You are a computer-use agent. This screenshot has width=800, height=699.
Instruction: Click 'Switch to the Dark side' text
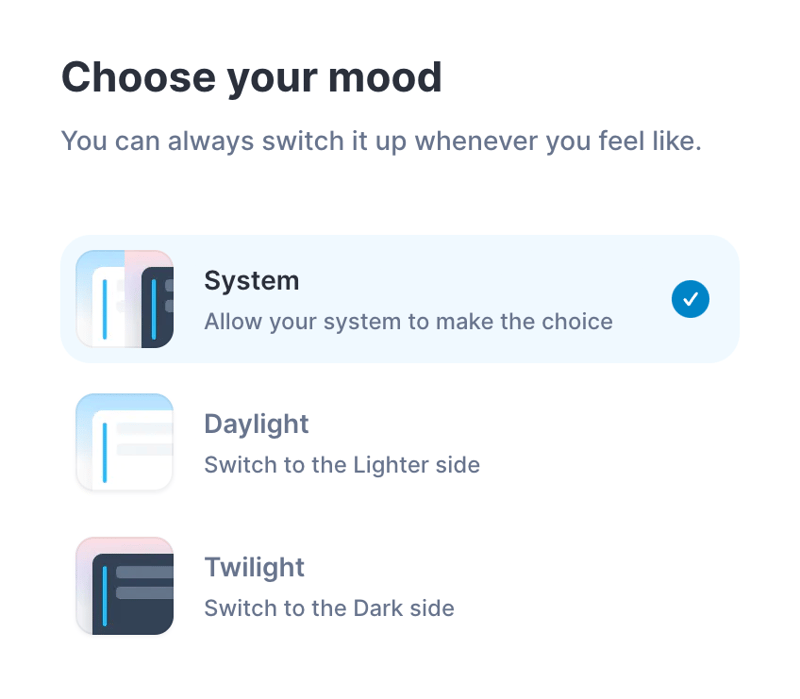click(x=329, y=608)
